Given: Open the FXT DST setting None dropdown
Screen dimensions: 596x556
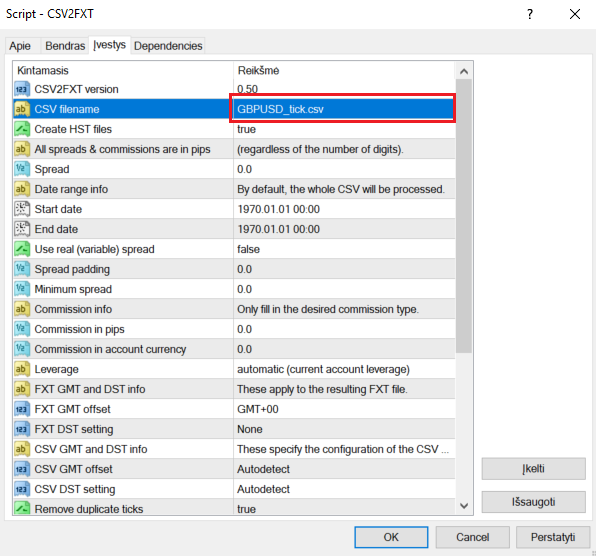Looking at the screenshot, I should (x=344, y=429).
